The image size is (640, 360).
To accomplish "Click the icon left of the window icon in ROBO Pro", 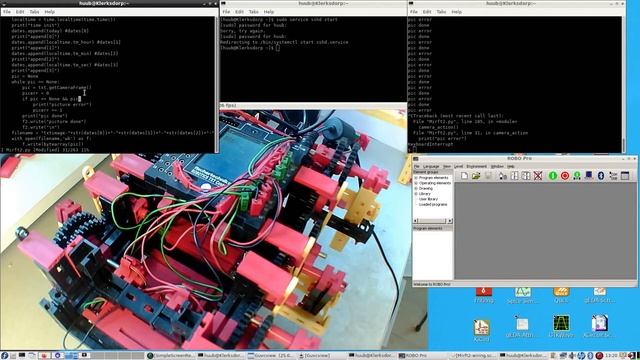I will (613, 176).
